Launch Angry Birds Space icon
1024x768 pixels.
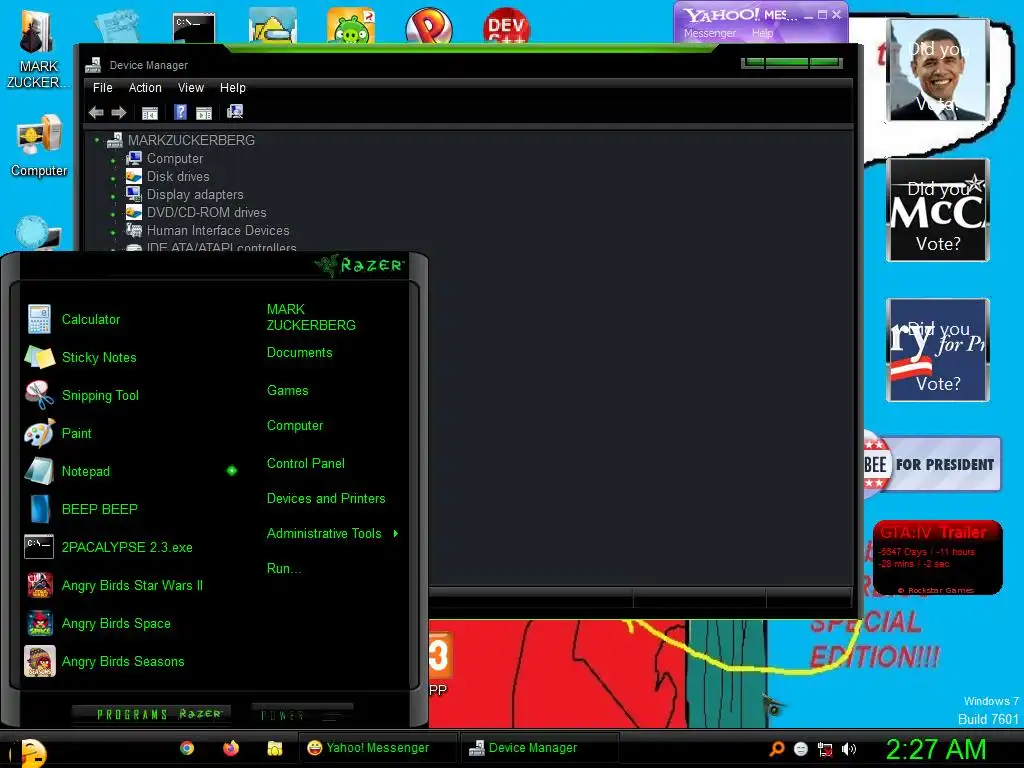coord(40,623)
